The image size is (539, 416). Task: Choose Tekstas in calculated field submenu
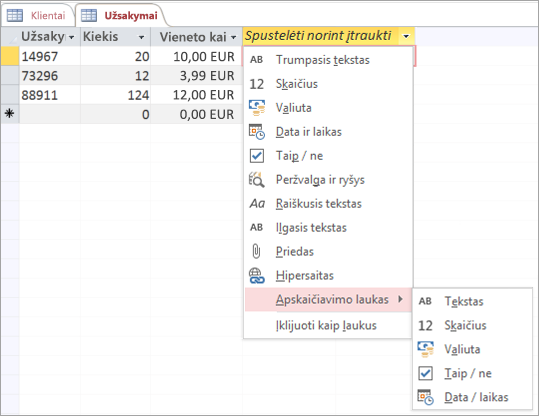pyautogui.click(x=472, y=301)
